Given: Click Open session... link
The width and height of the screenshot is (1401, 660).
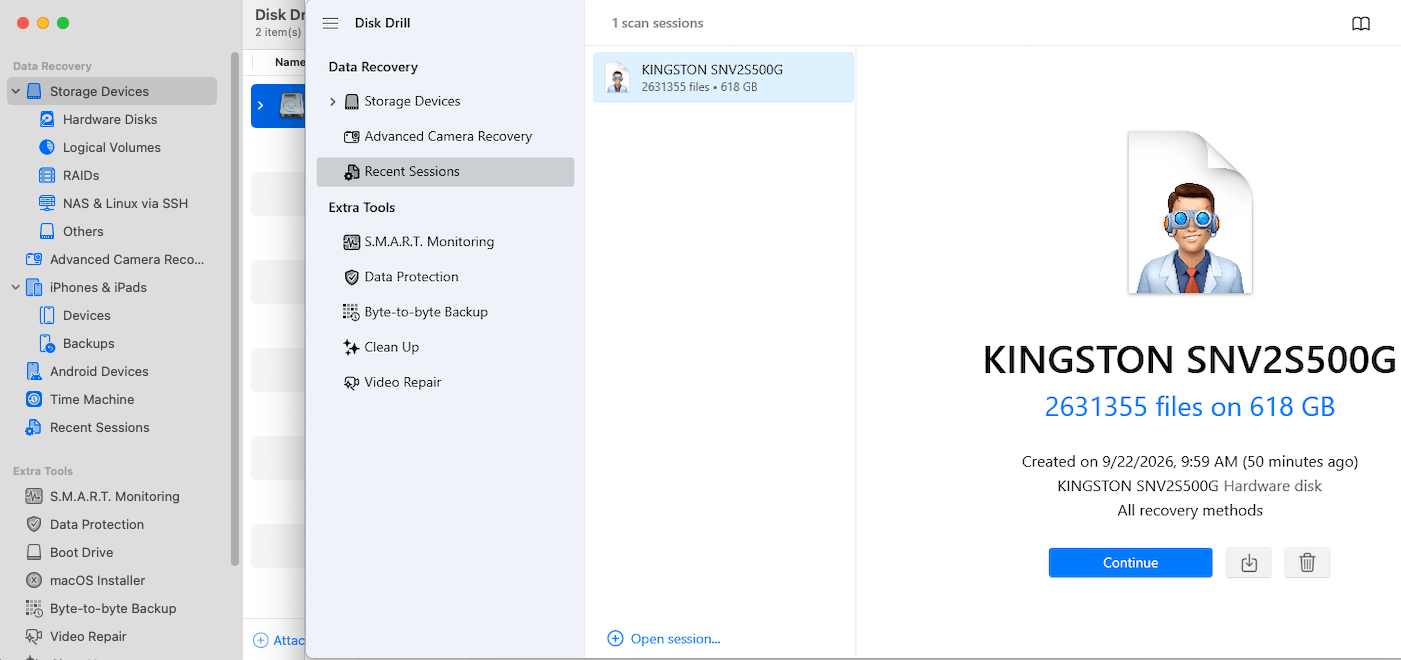Looking at the screenshot, I should tap(675, 639).
